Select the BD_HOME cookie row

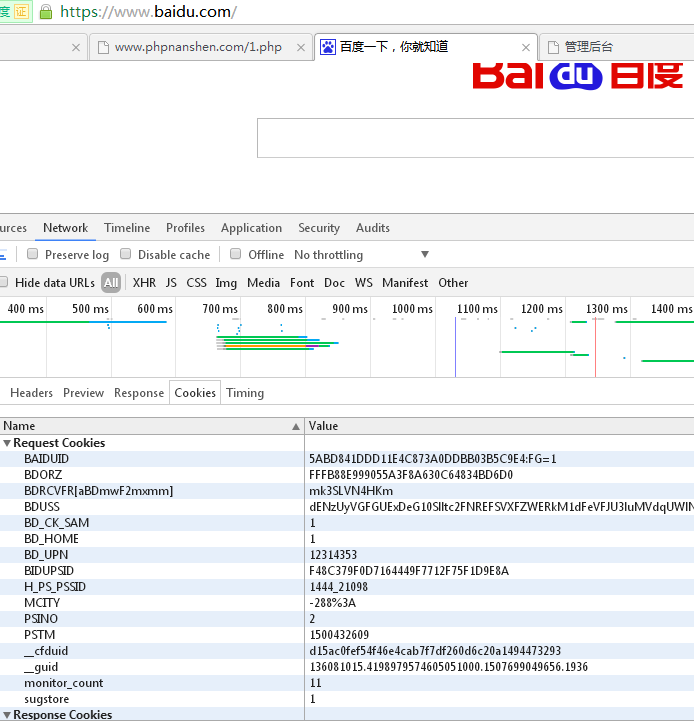pyautogui.click(x=347, y=539)
